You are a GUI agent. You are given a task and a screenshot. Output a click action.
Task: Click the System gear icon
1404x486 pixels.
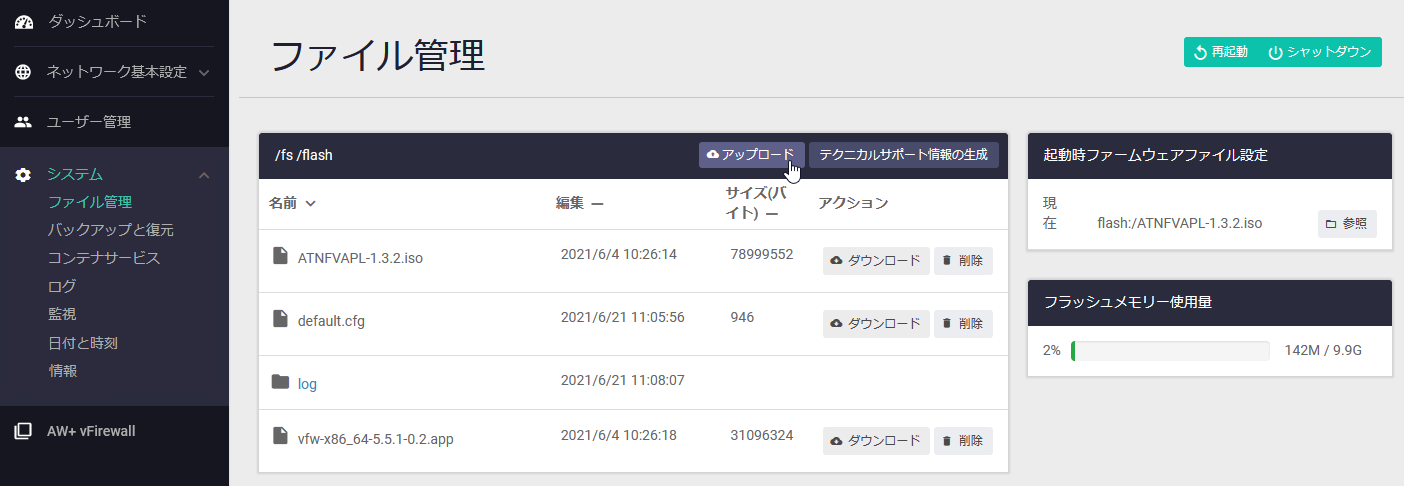(x=23, y=175)
